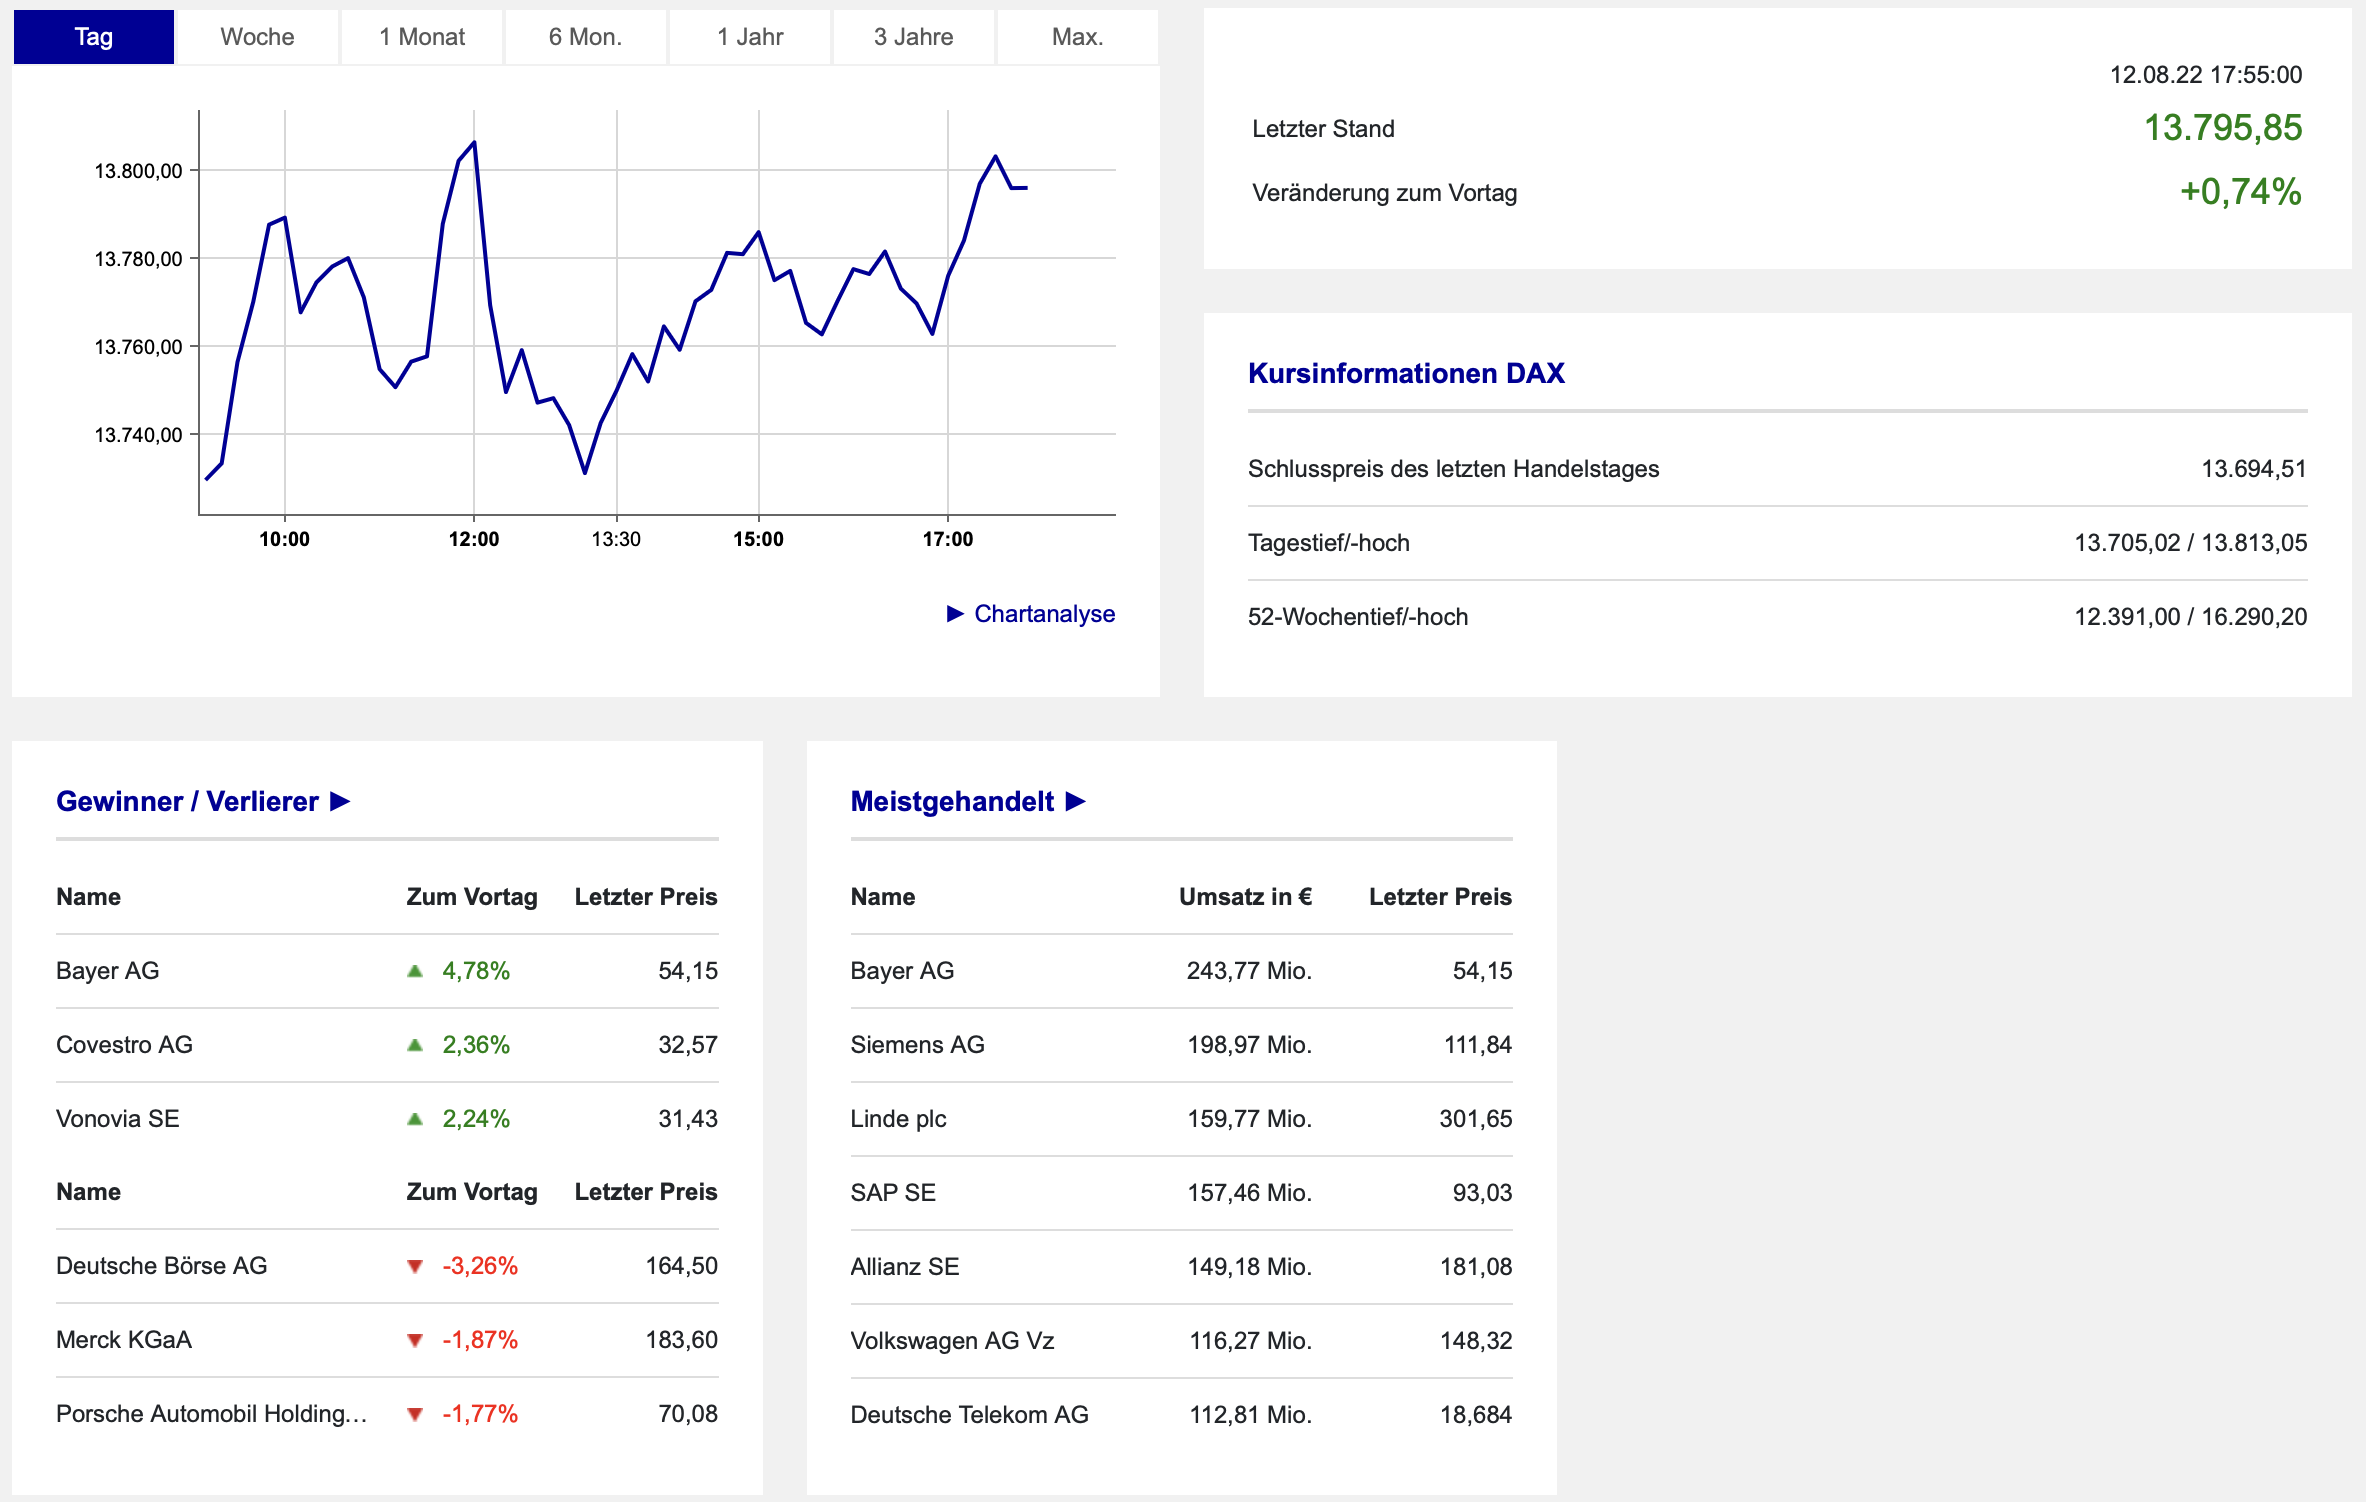Open Covestro AG in the winners table
2366x1502 pixels.
click(124, 1045)
